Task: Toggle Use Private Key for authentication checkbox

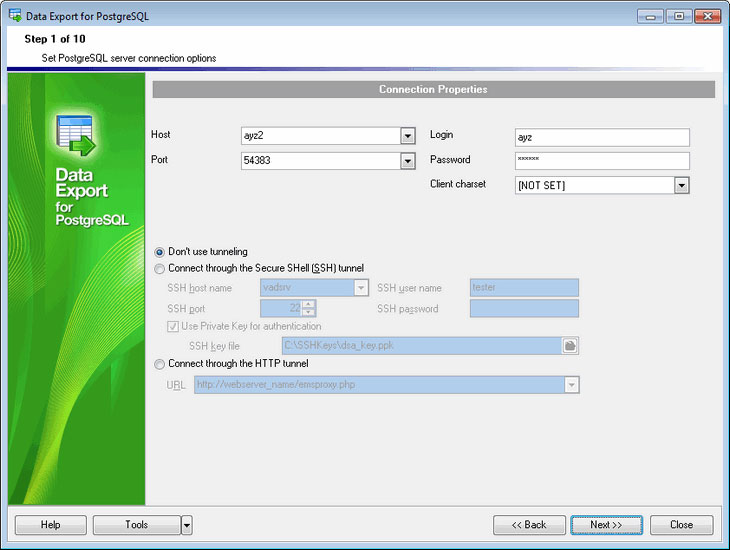Action: 174,326
